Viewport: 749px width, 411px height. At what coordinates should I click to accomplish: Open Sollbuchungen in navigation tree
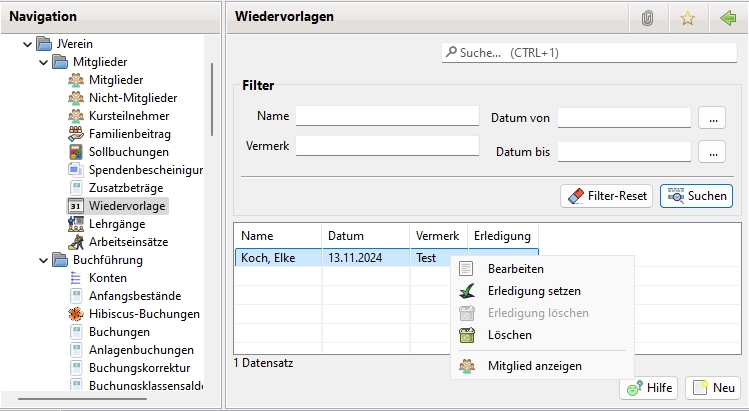tap(128, 152)
